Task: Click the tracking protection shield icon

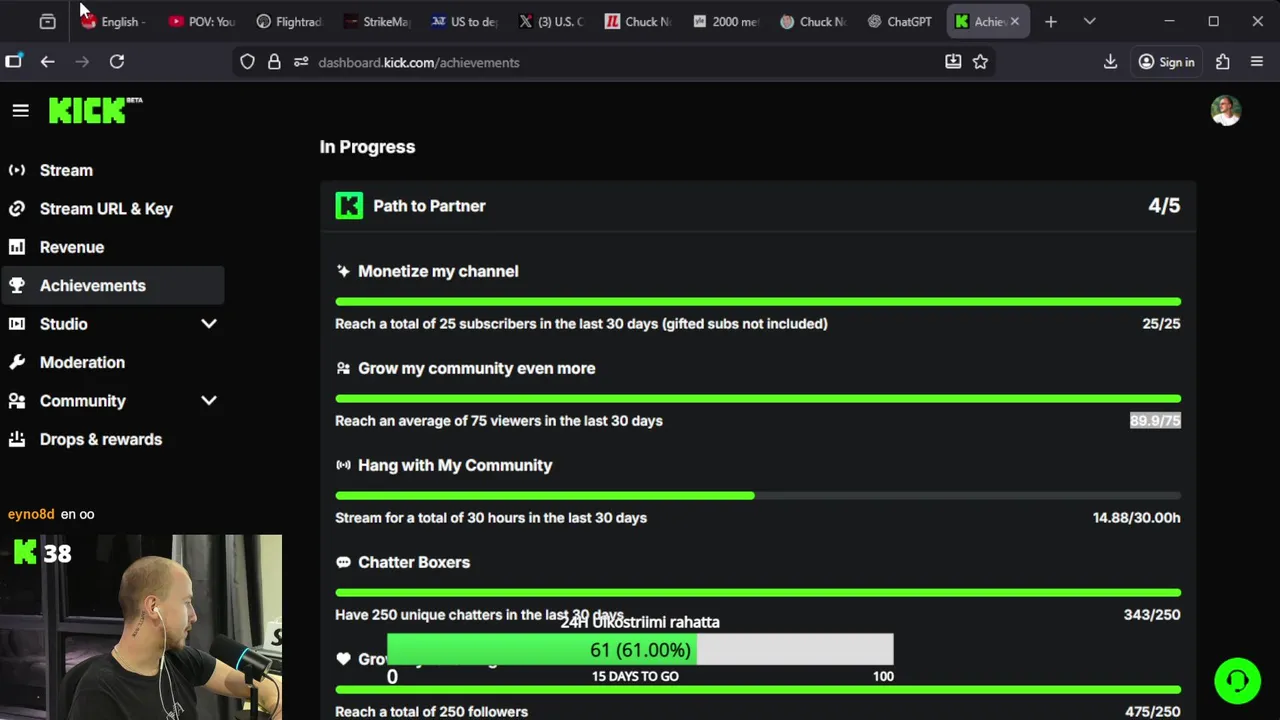Action: tap(247, 62)
